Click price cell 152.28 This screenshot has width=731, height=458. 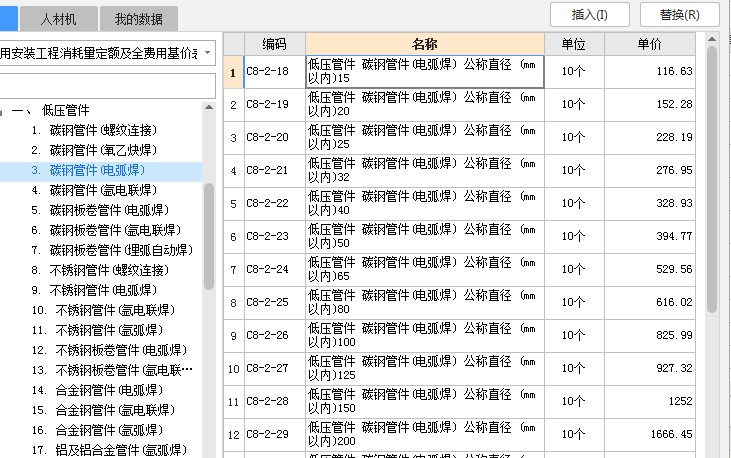click(650, 105)
